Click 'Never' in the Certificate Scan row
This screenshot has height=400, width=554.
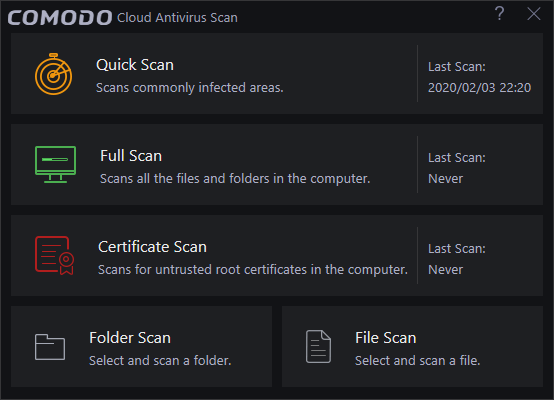[x=445, y=270]
